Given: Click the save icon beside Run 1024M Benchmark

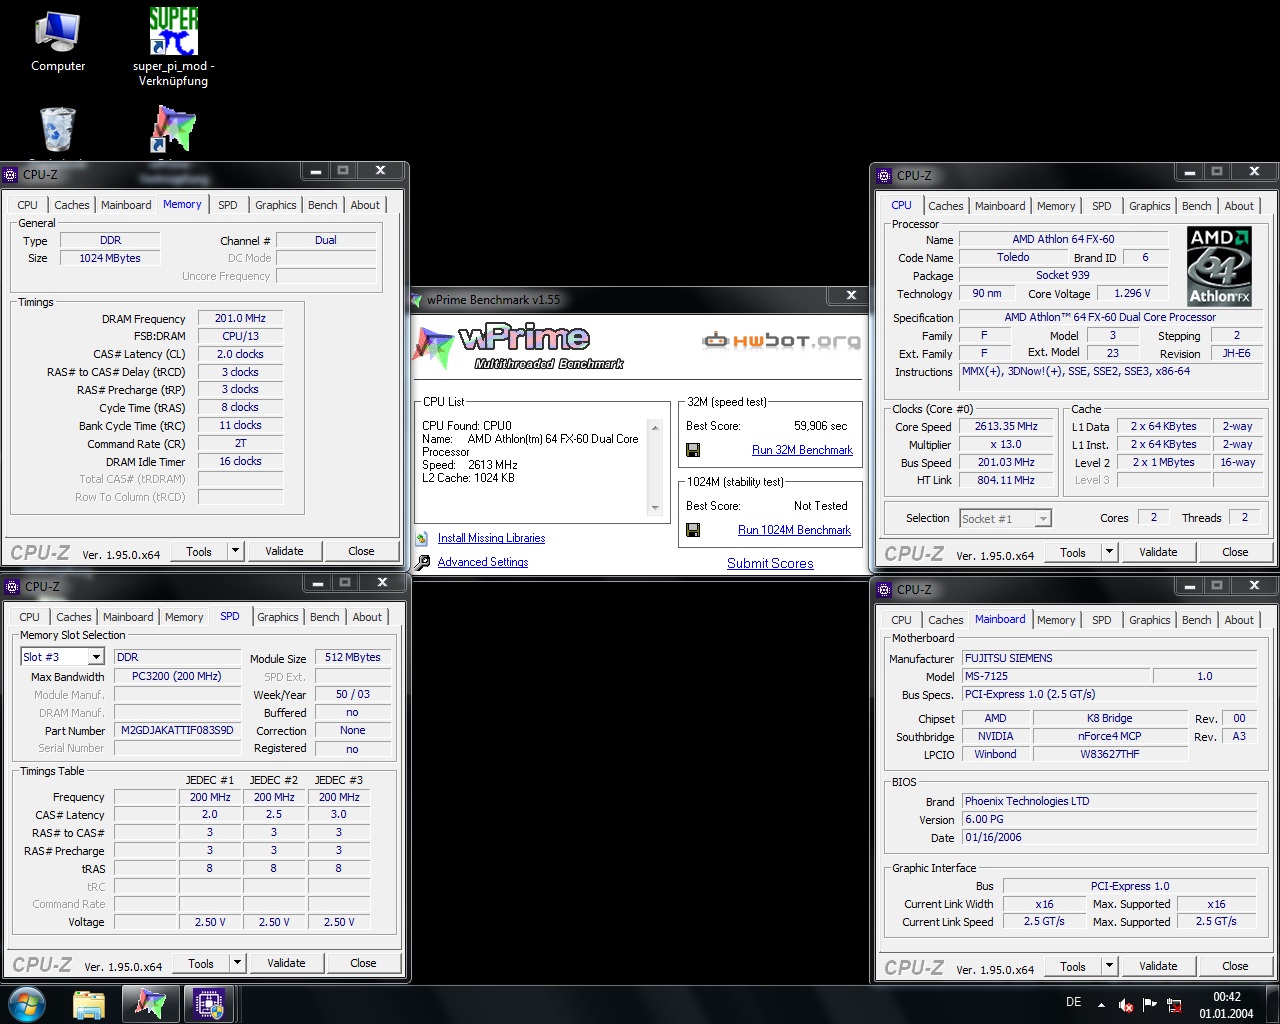Looking at the screenshot, I should 693,530.
